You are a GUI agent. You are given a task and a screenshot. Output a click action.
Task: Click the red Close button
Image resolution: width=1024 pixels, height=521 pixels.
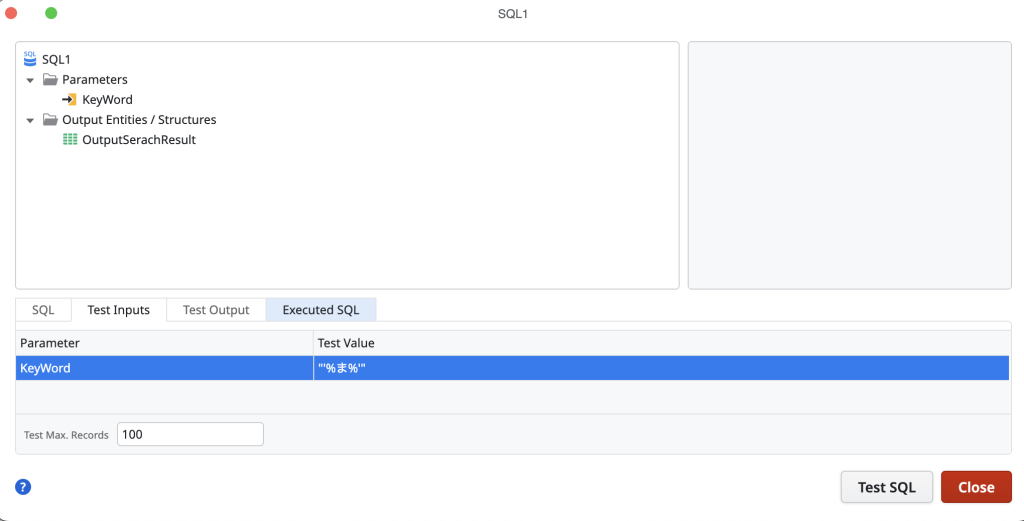[x=975, y=487]
